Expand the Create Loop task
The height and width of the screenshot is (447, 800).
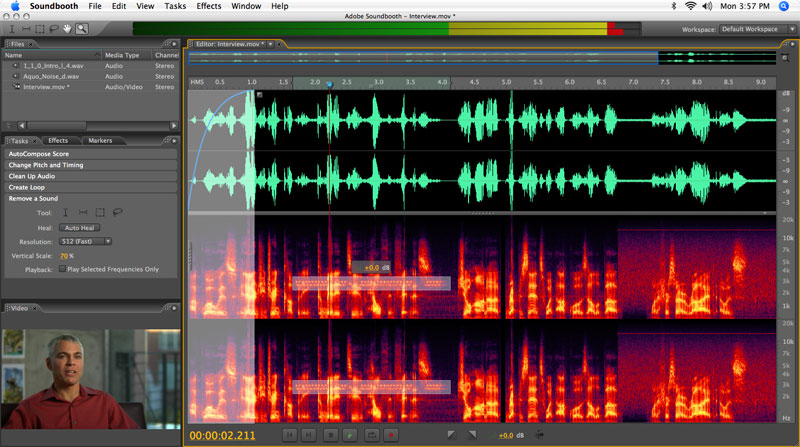point(91,187)
